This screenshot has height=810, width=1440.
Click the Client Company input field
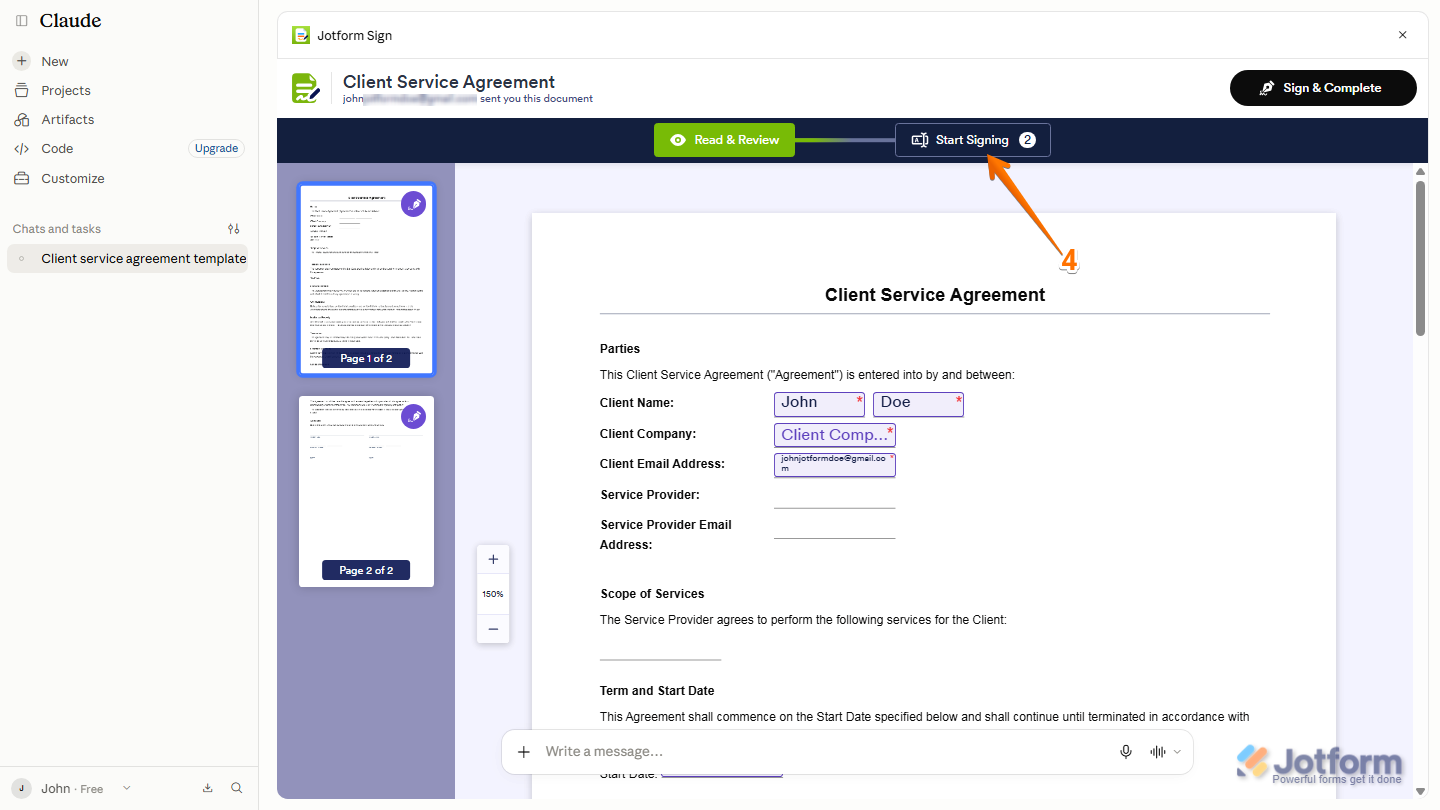835,435
